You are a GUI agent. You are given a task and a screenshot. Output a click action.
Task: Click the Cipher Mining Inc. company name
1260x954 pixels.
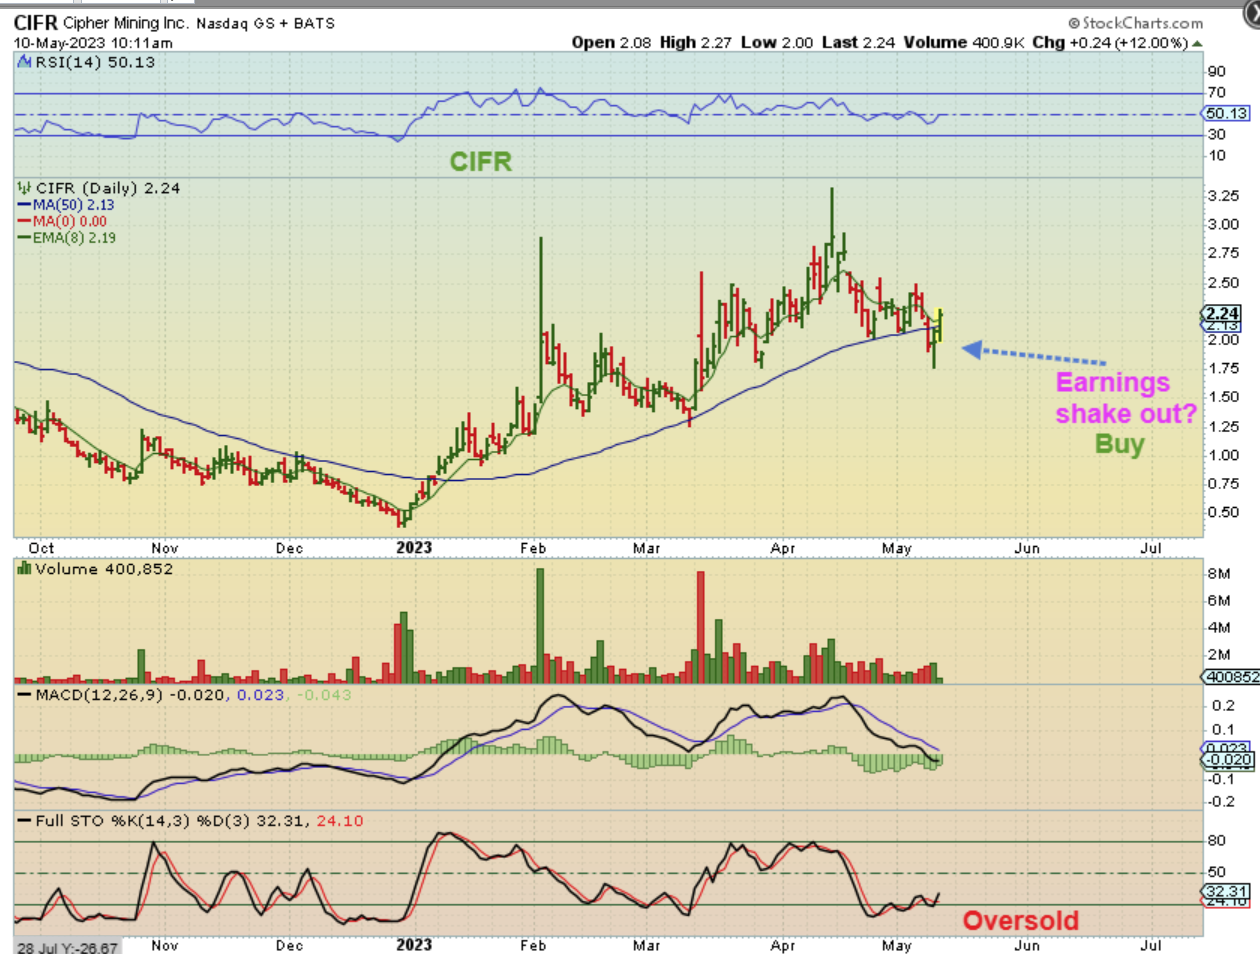(x=126, y=23)
